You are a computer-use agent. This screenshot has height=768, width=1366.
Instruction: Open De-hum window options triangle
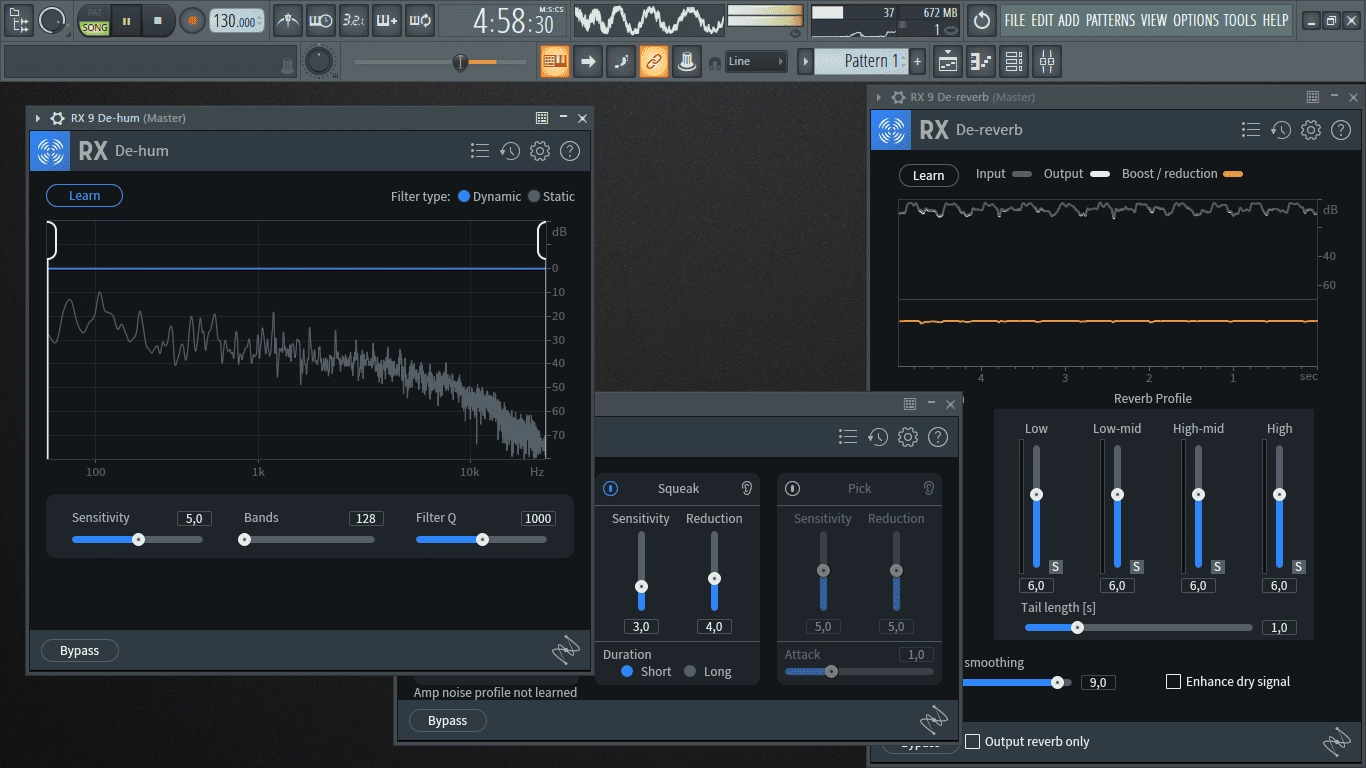click(x=38, y=118)
